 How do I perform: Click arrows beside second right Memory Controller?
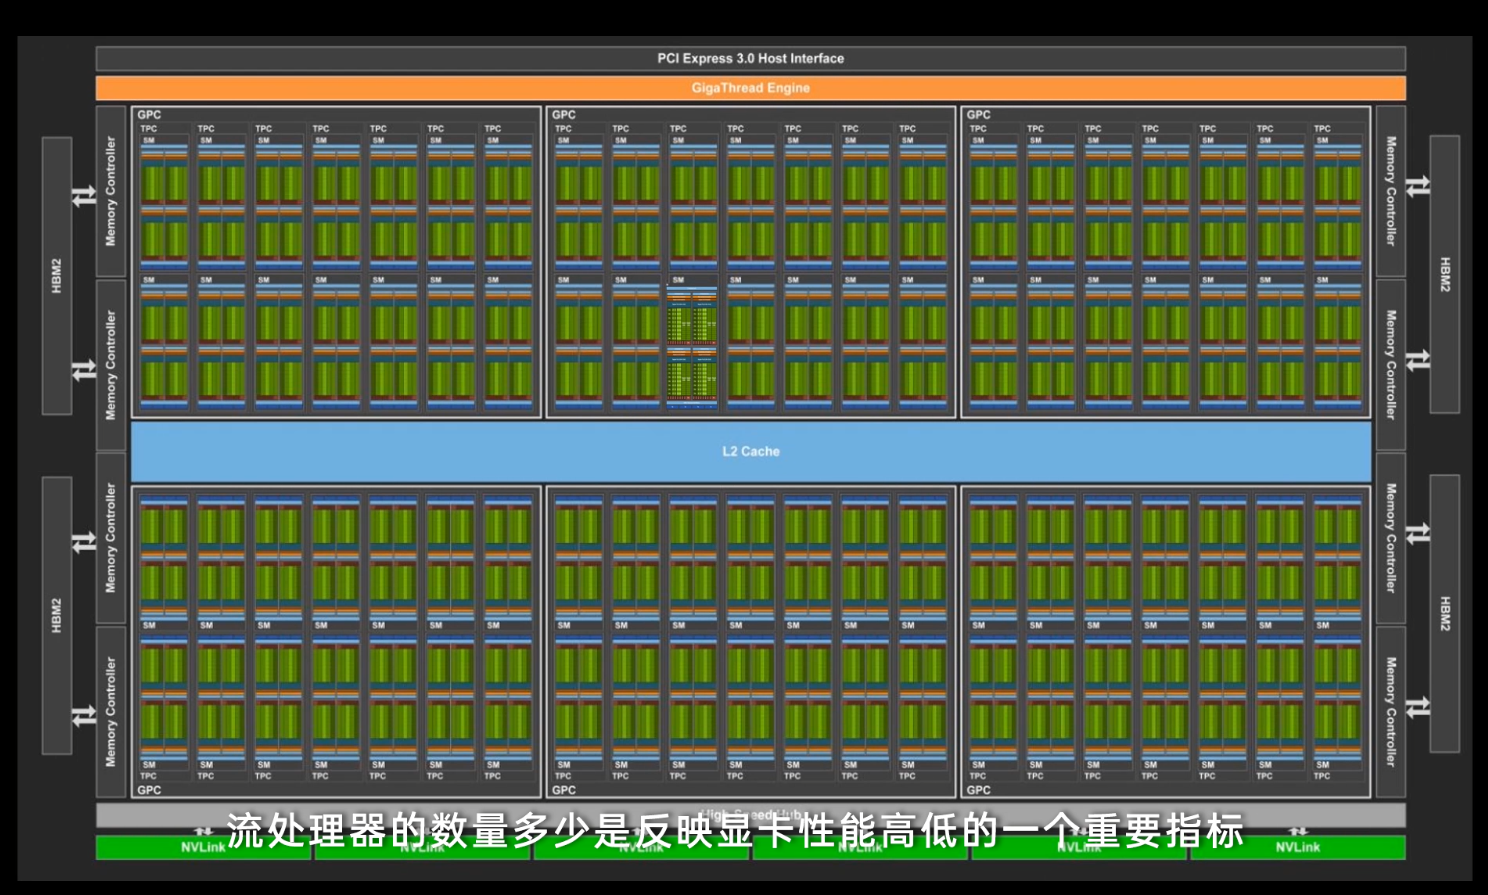[1418, 360]
